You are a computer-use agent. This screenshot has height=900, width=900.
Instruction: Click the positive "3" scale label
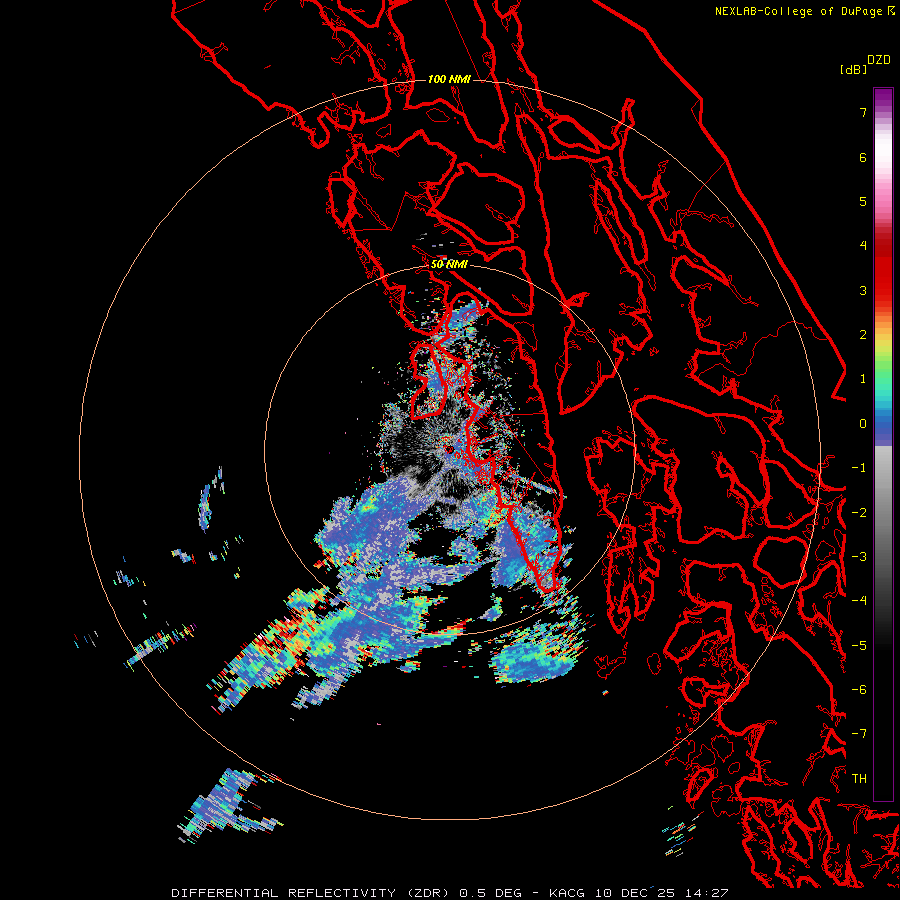[x=863, y=290]
